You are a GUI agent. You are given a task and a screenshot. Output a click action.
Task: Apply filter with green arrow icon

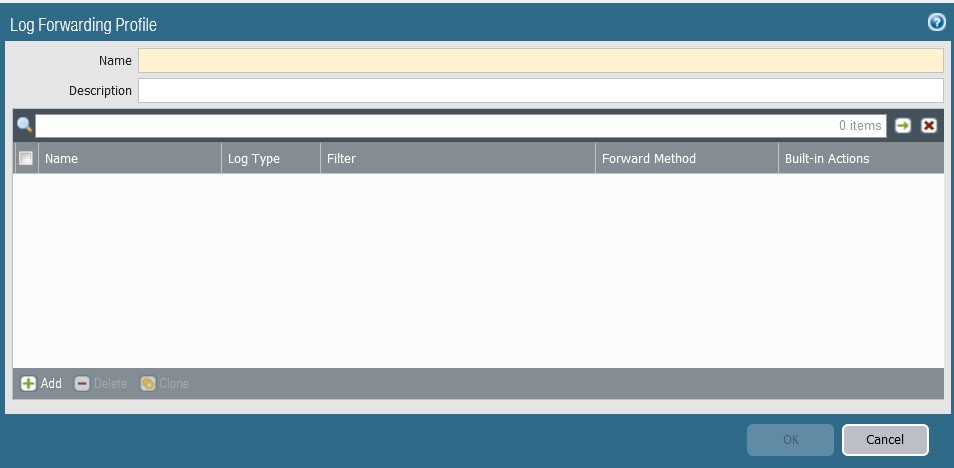point(903,125)
